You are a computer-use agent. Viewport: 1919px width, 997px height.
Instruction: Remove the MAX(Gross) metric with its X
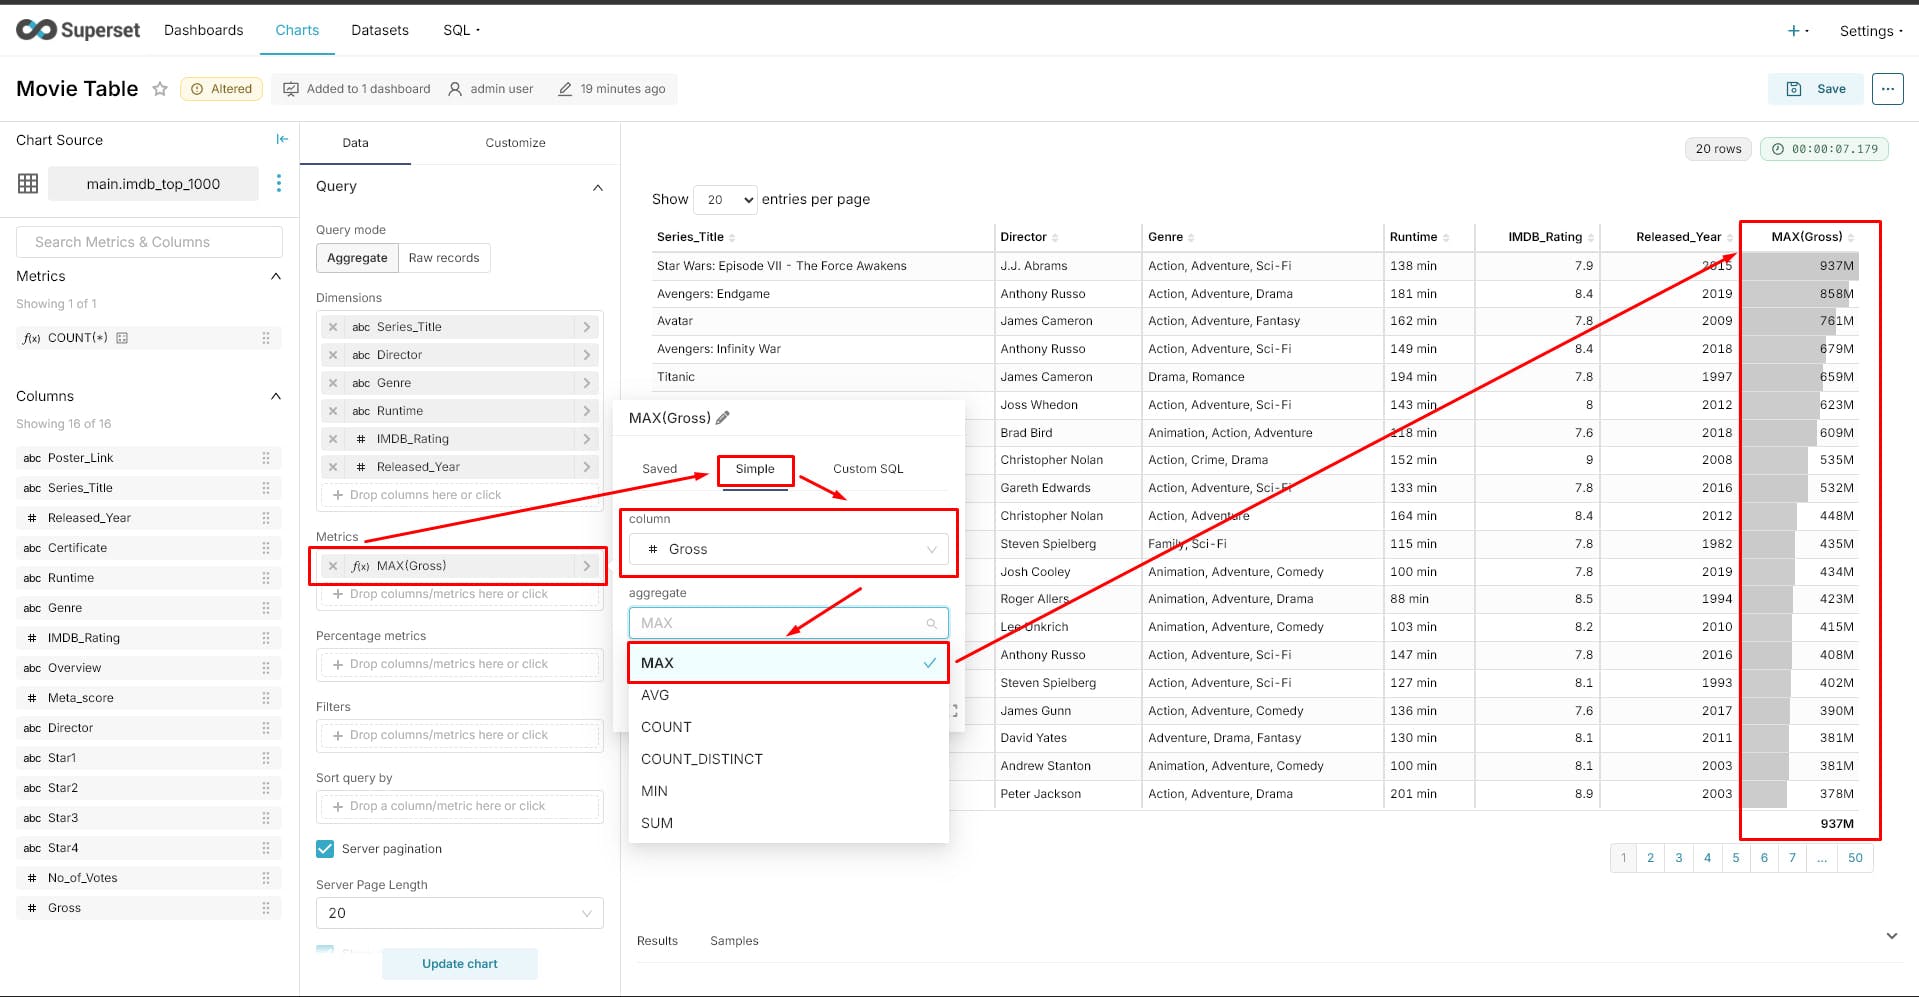(333, 566)
